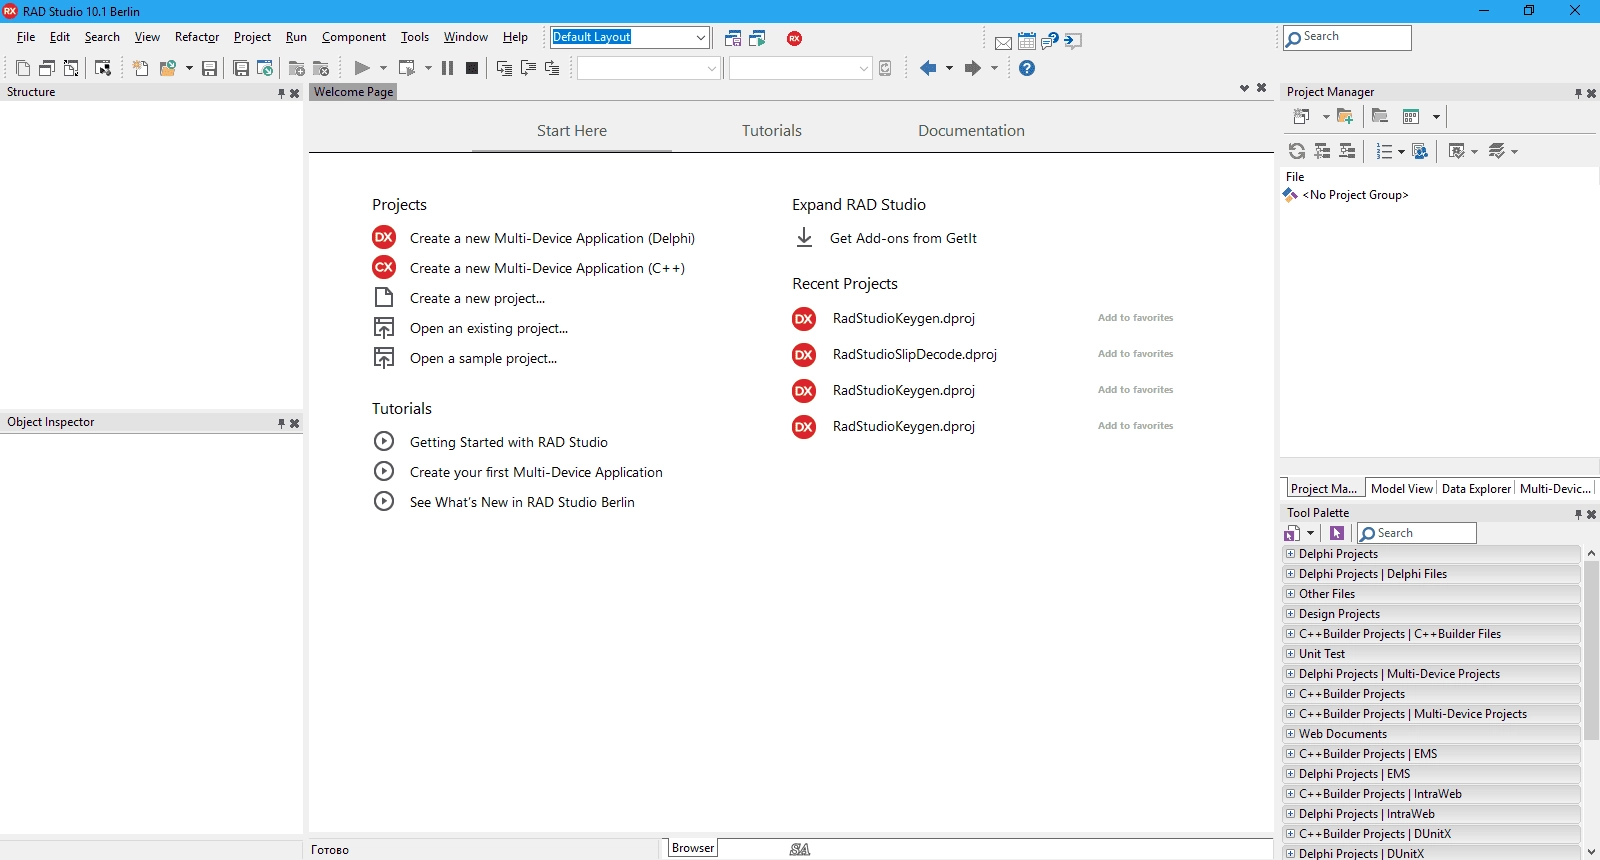Click Project Manager Expand All tree icon
This screenshot has width=1600, height=860.
pyautogui.click(x=1322, y=151)
